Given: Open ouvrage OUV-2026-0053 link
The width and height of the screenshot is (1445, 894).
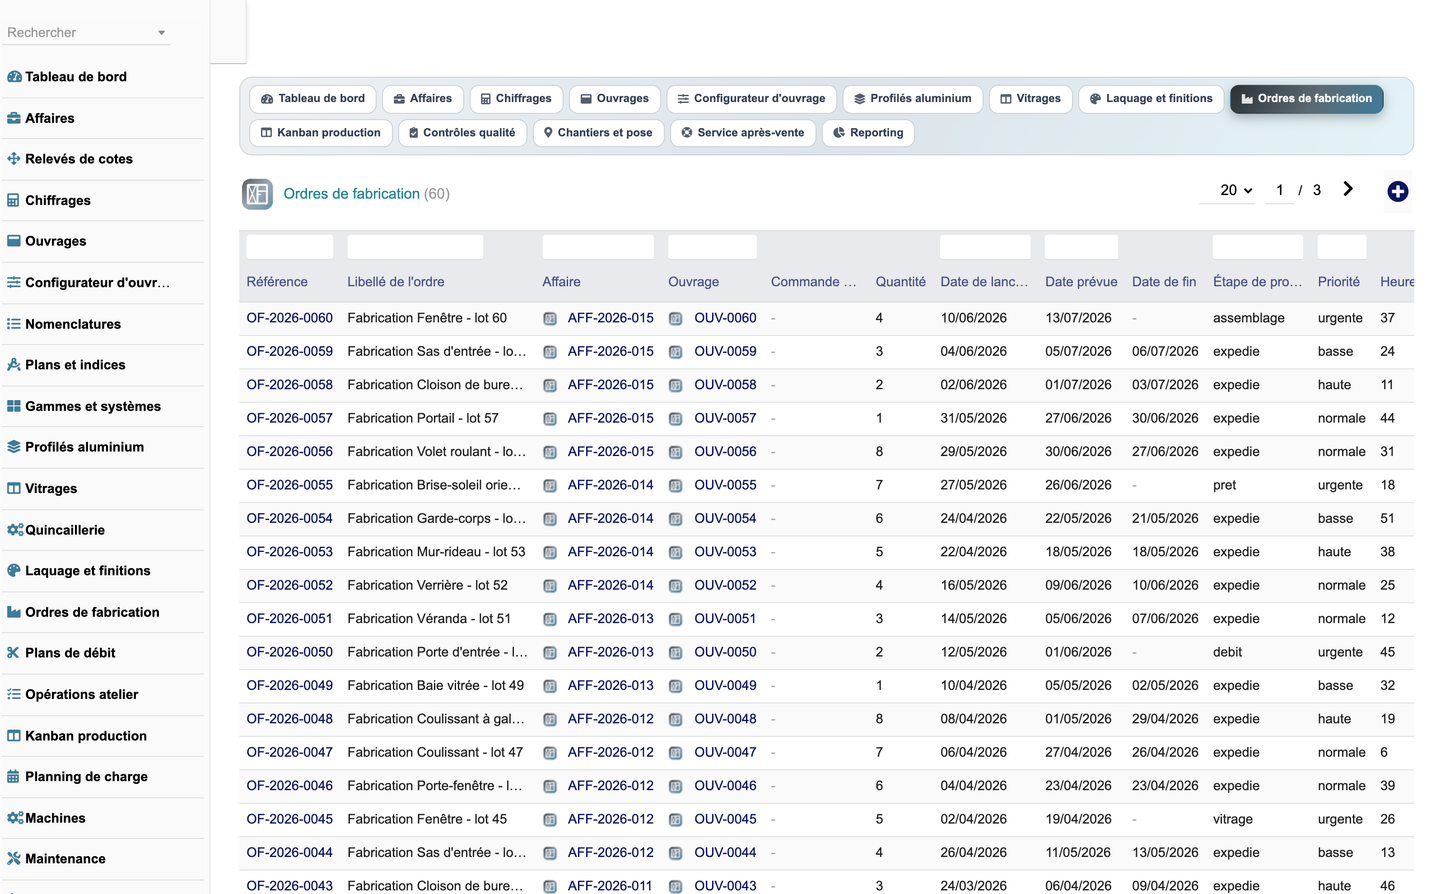Looking at the screenshot, I should [726, 552].
